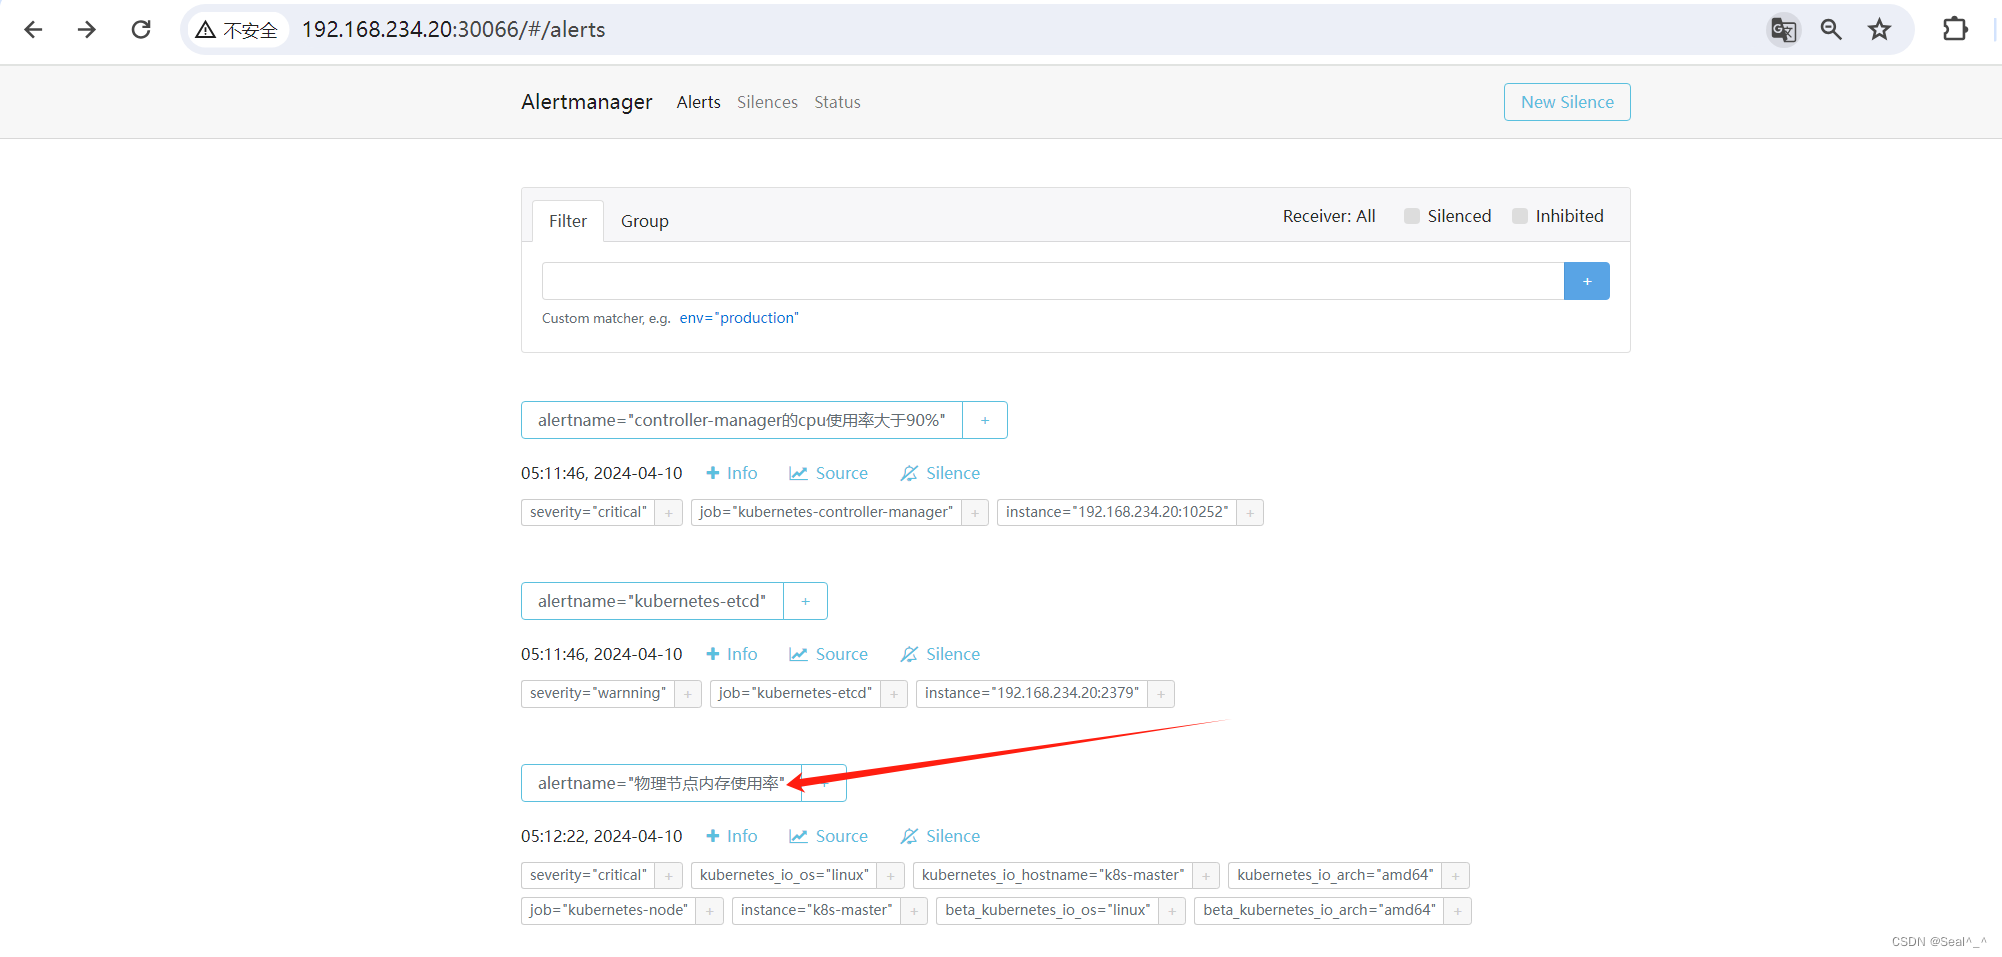Open Source for the 05:12:22 alert
The image size is (2002, 957).
[828, 836]
